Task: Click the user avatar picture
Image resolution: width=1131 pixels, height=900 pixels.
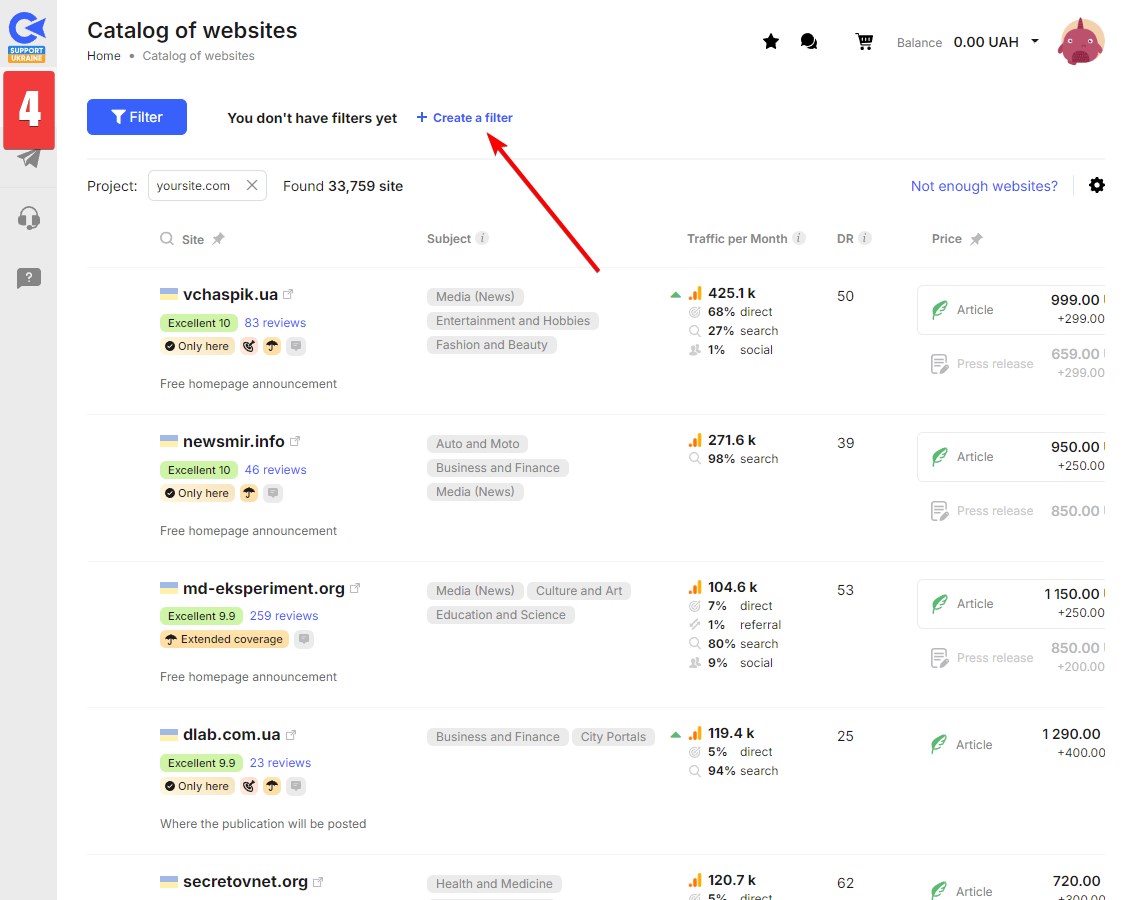Action: 1081,42
